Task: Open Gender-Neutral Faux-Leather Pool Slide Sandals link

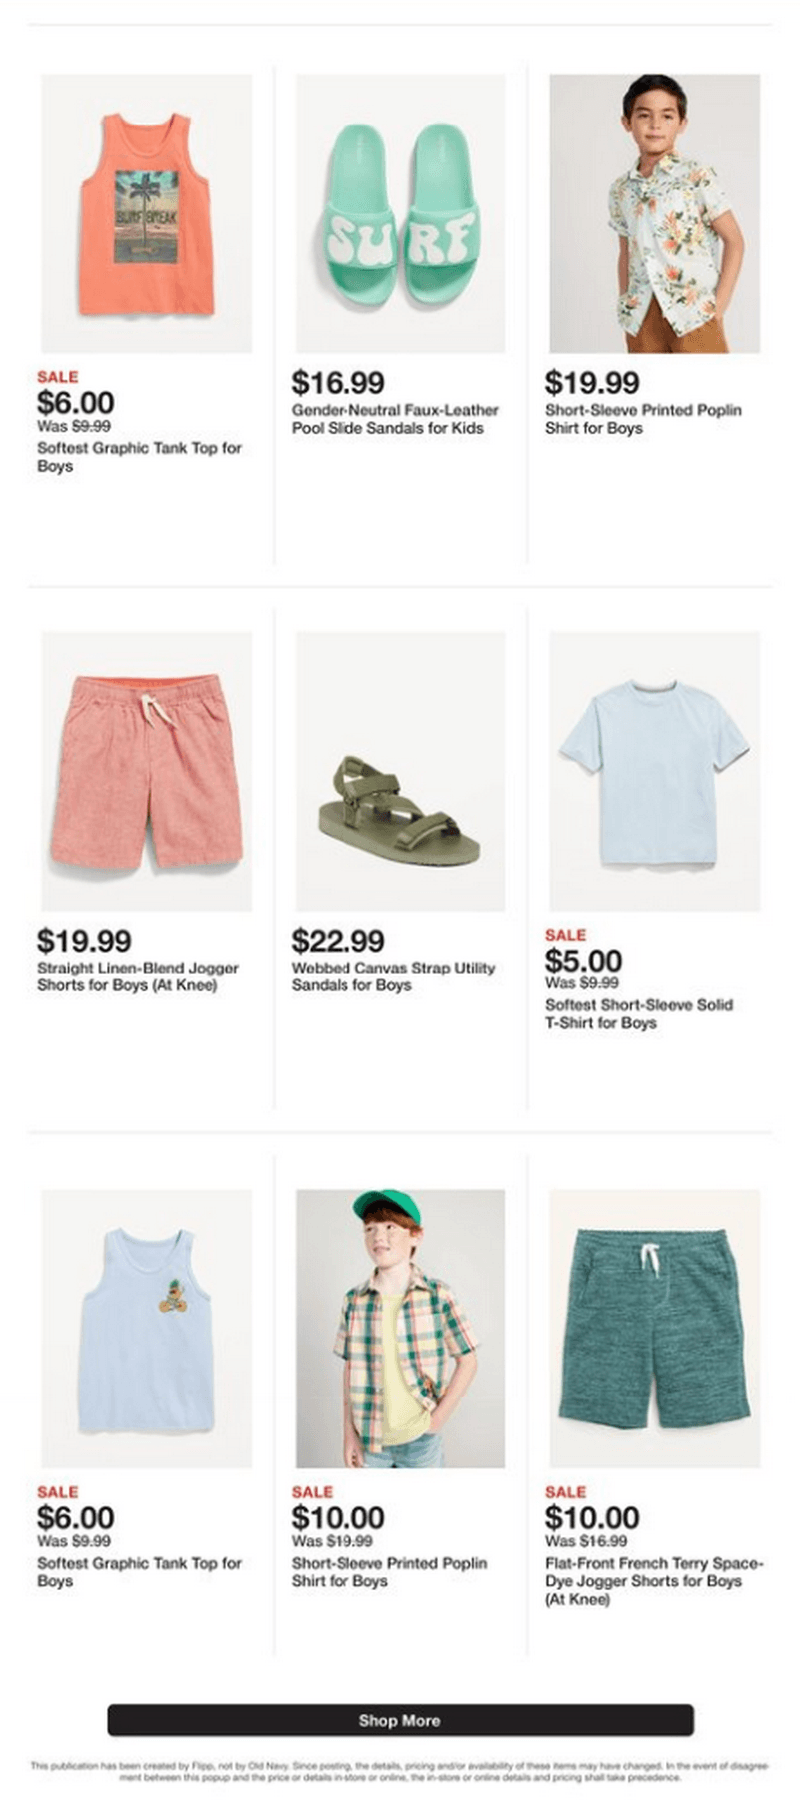Action: tap(395, 419)
